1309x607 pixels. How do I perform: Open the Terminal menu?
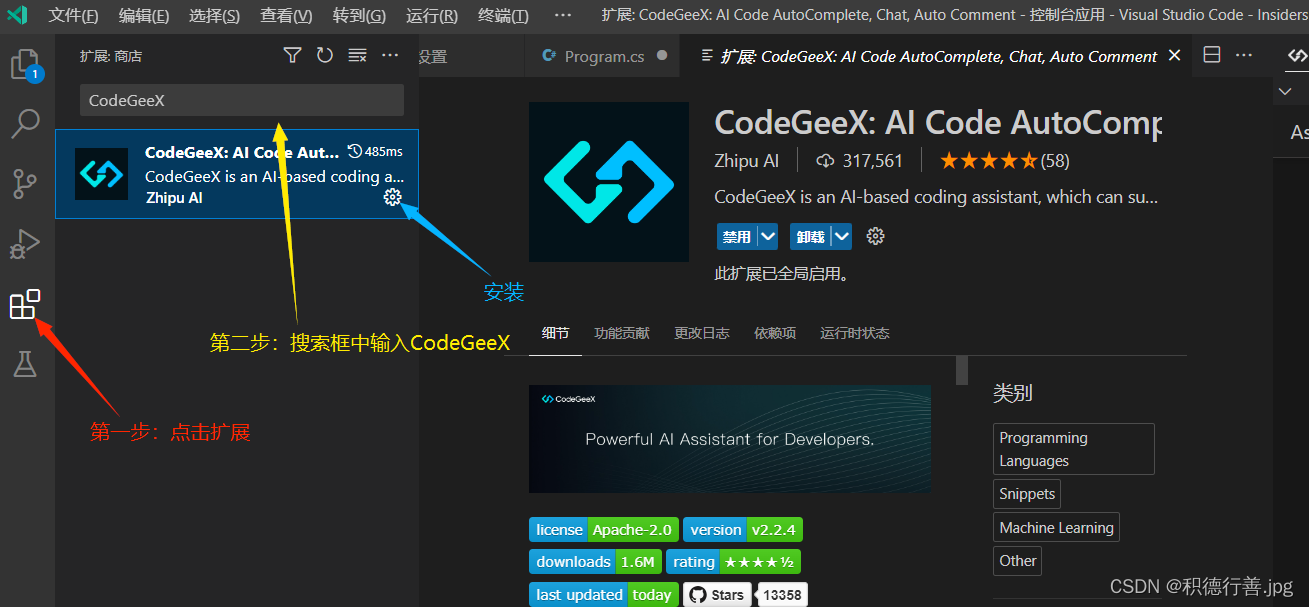click(x=503, y=16)
